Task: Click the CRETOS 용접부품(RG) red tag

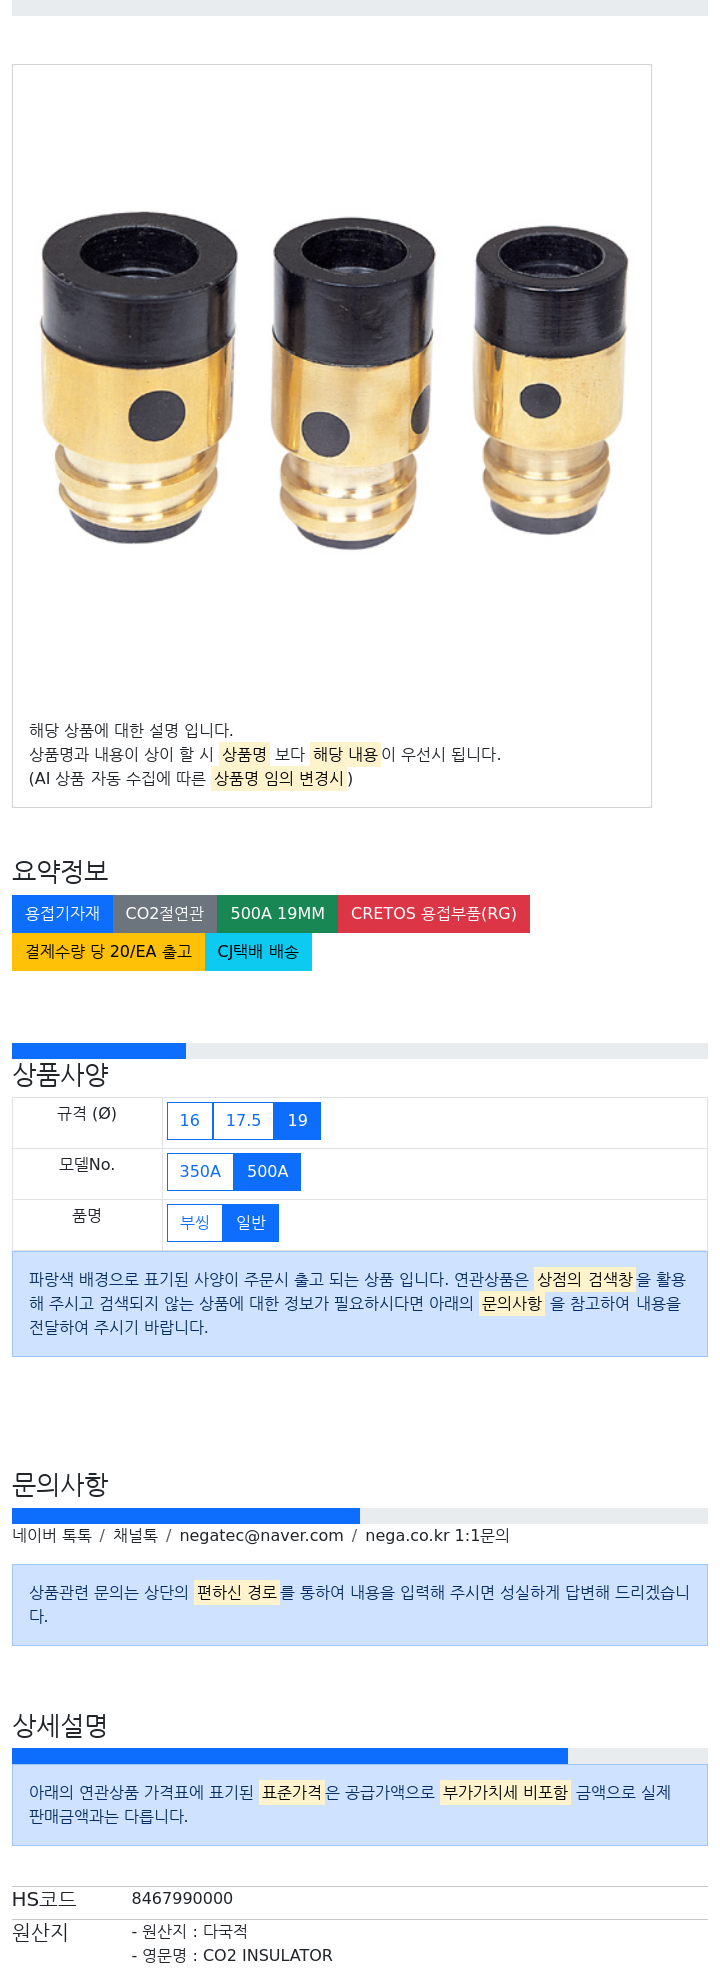Action: point(434,913)
